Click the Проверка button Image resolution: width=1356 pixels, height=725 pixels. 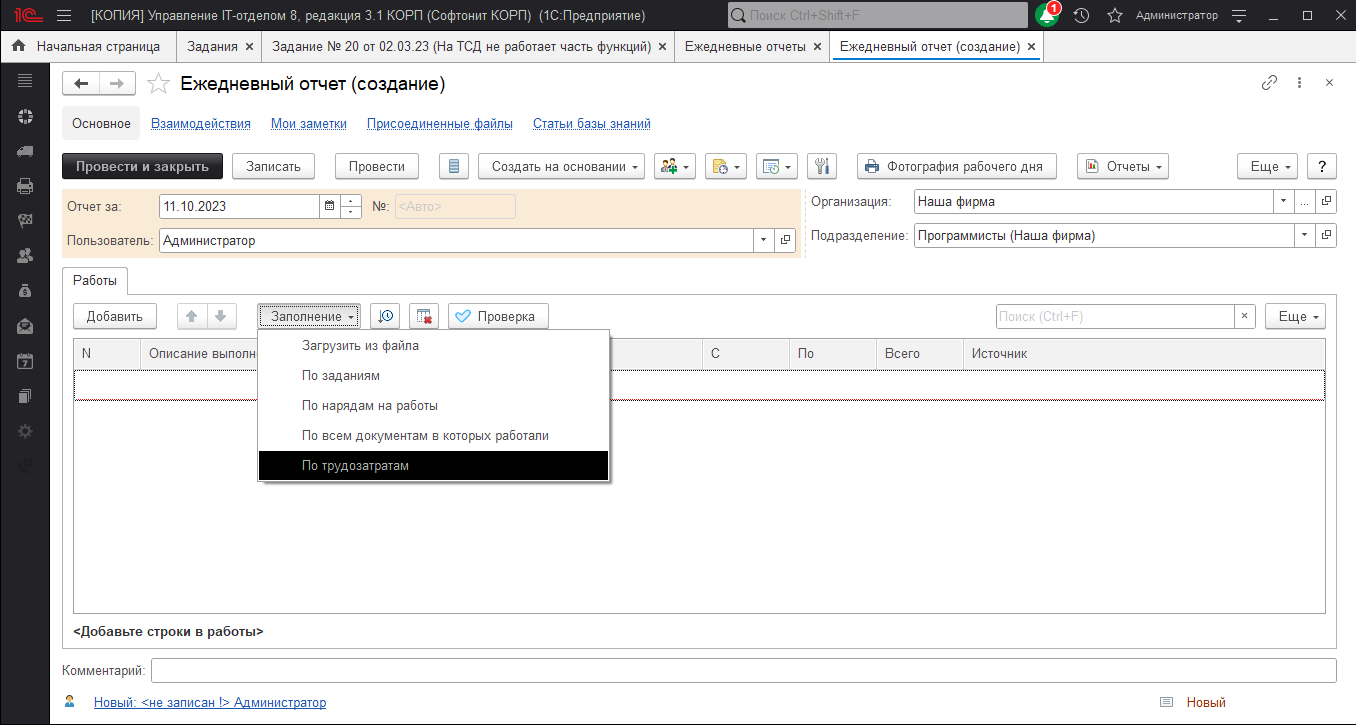pos(497,317)
